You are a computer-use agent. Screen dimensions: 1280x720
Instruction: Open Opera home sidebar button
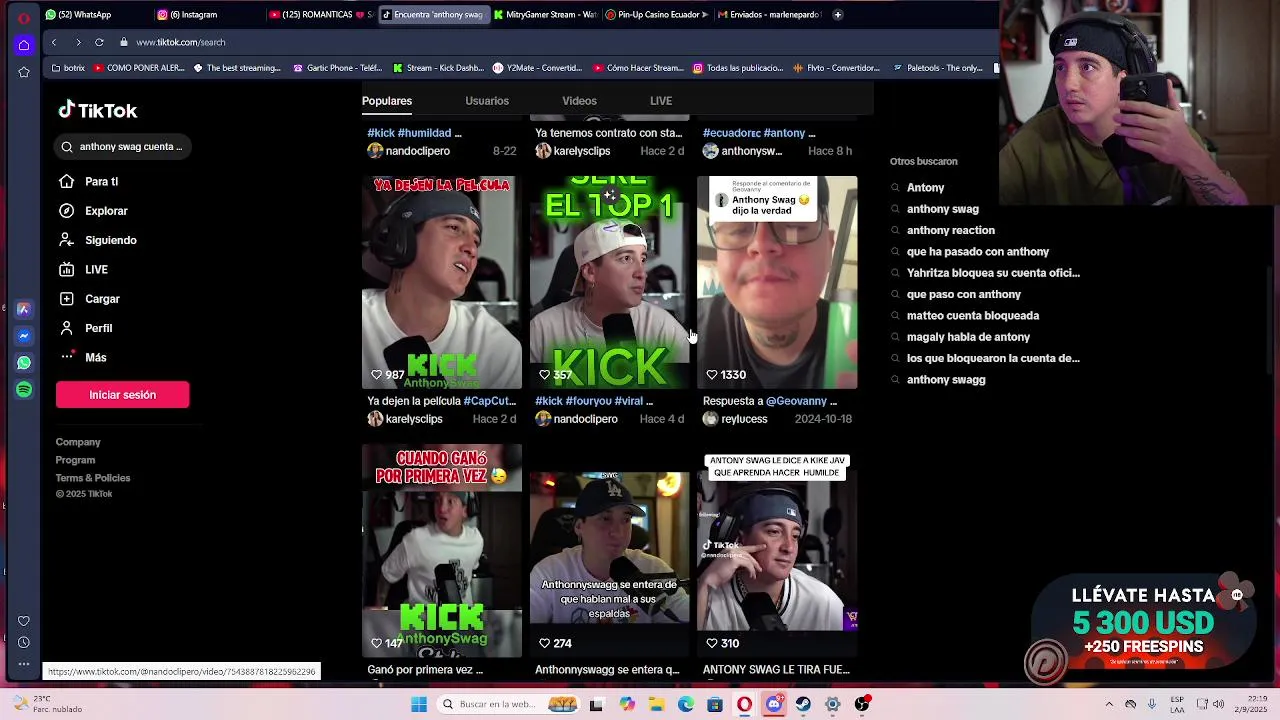(x=24, y=45)
